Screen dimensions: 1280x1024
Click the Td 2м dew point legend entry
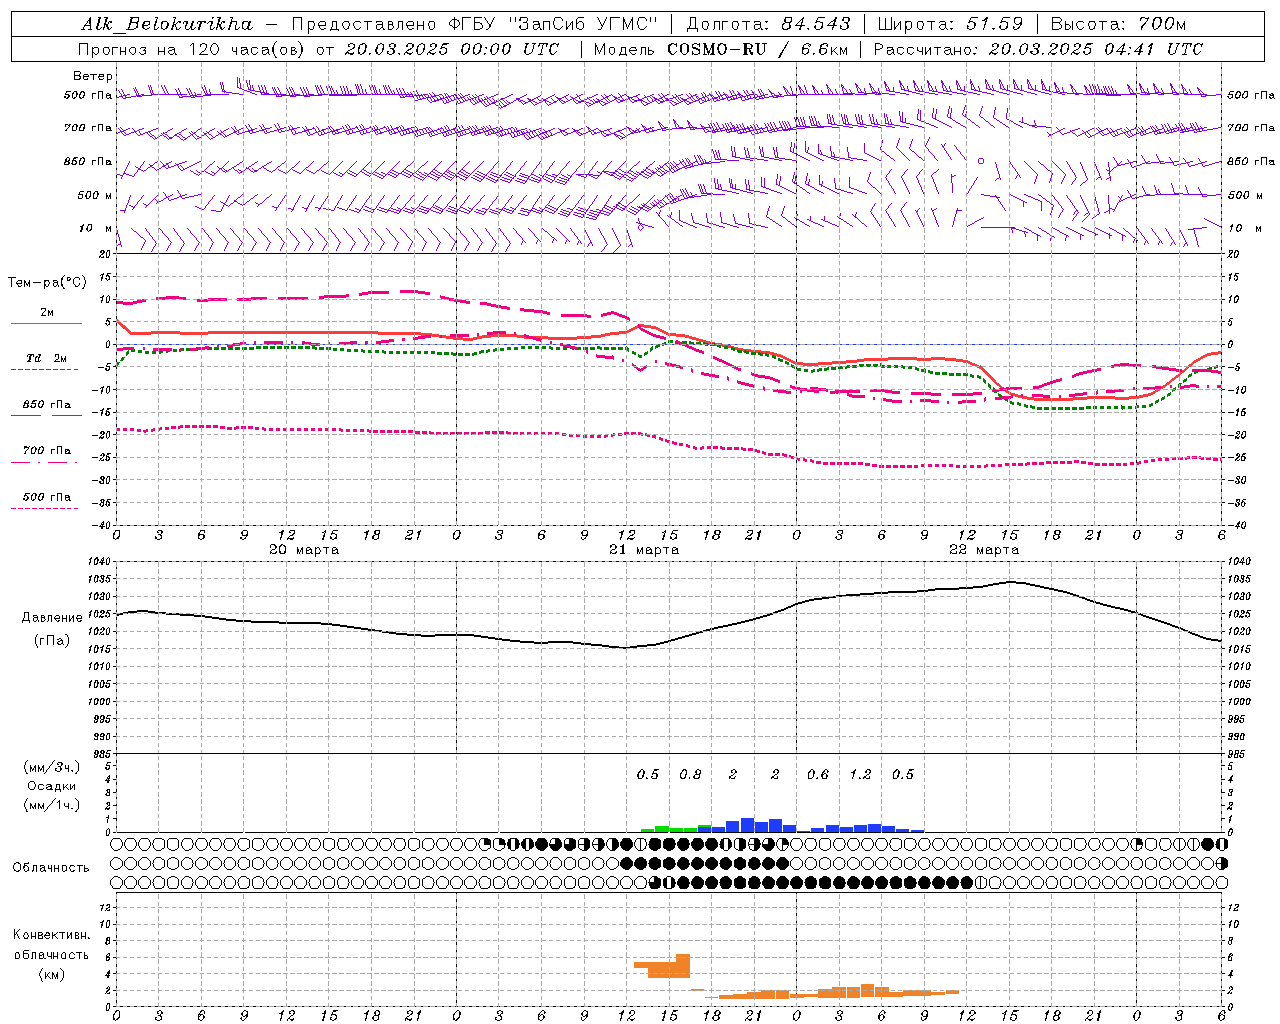(x=47, y=358)
